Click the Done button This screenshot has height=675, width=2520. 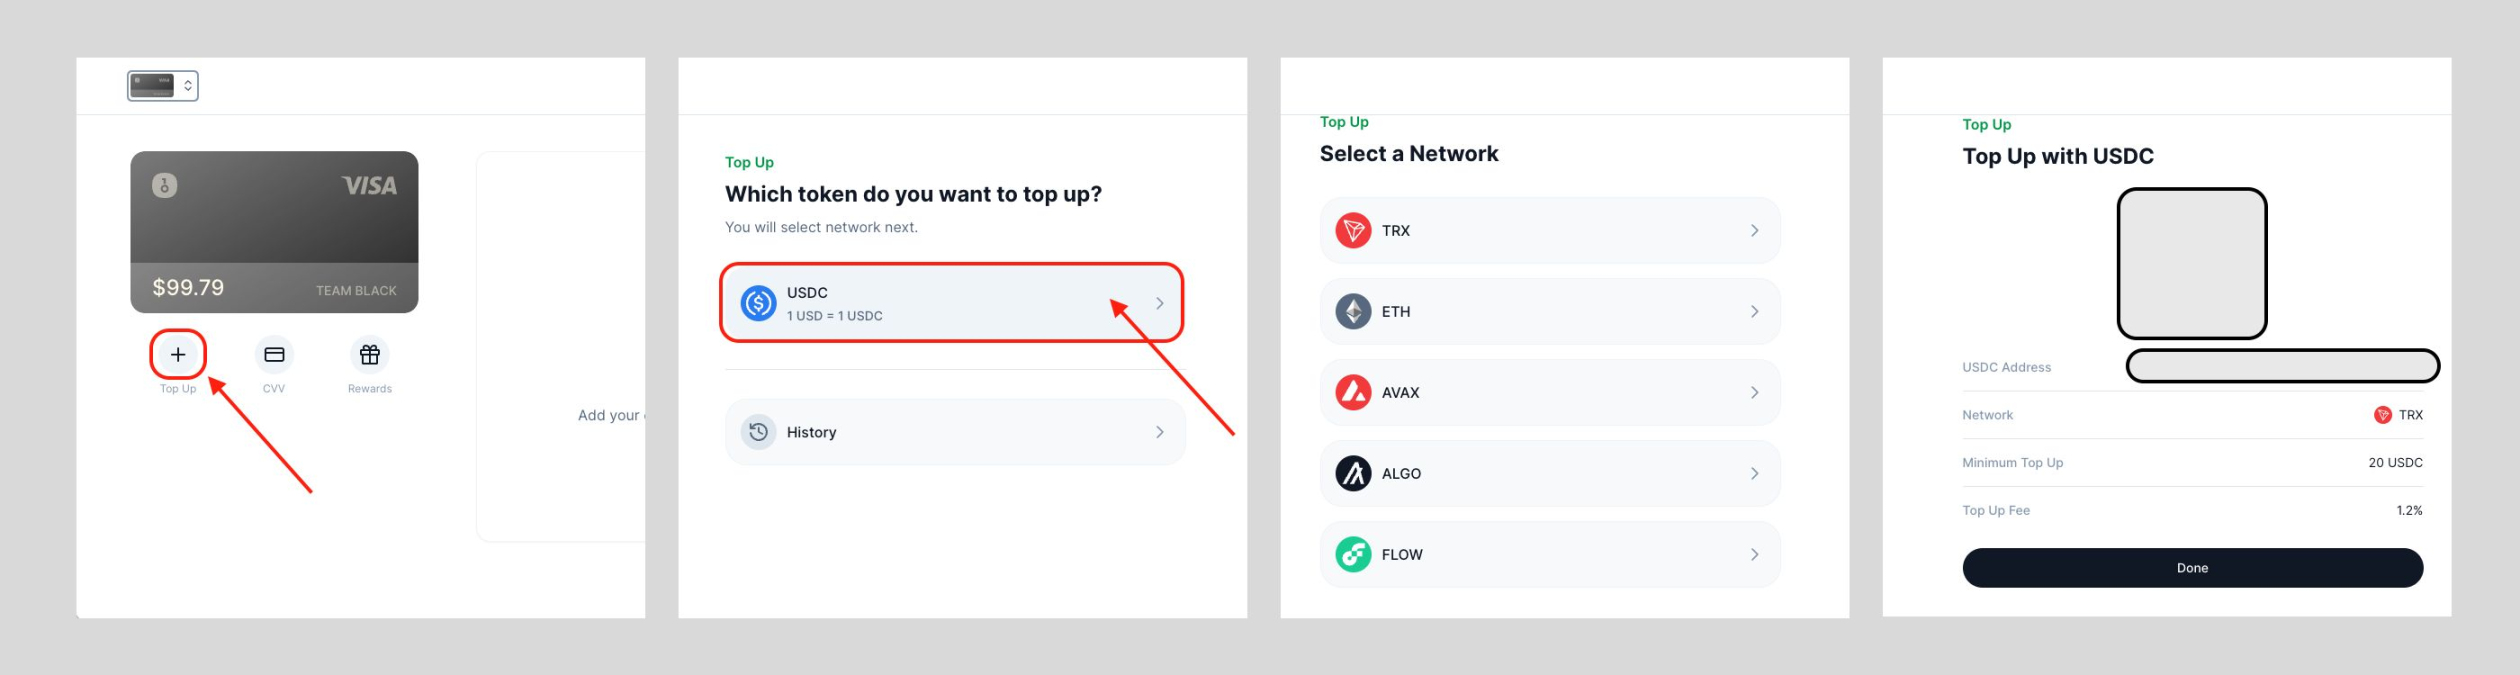pyautogui.click(x=2192, y=568)
